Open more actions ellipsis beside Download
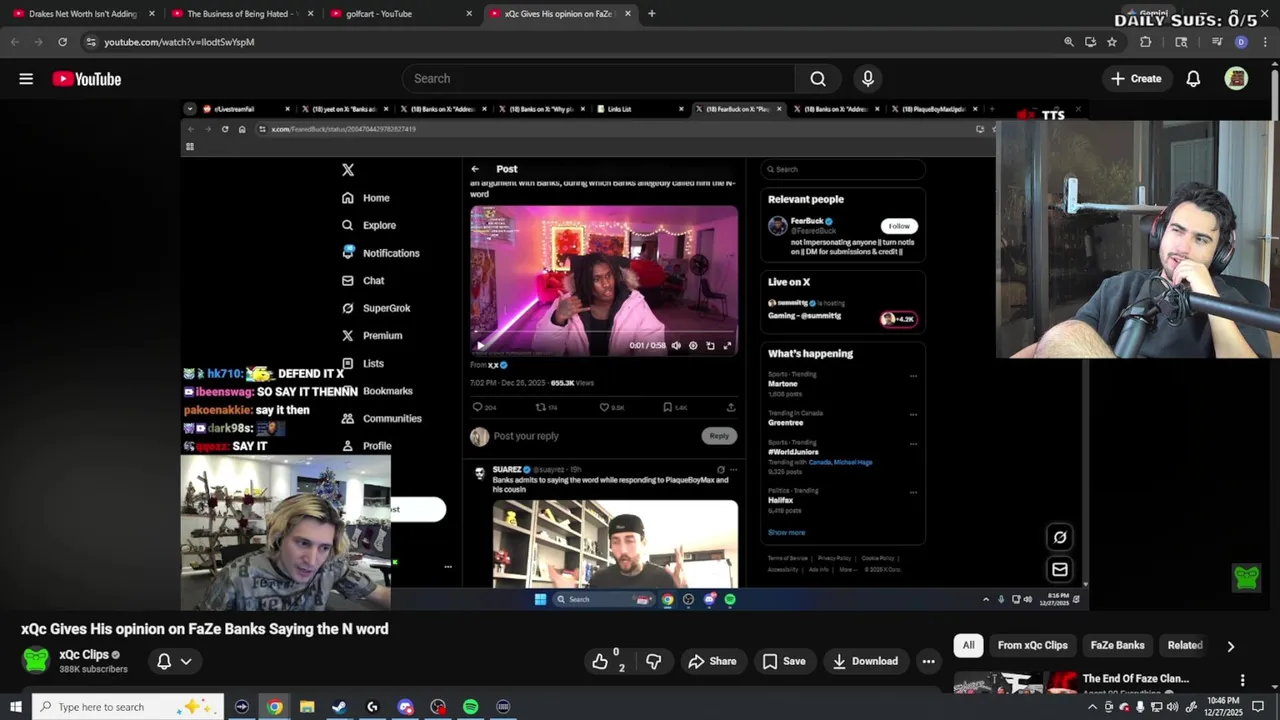This screenshot has height=720, width=1280. 928,661
